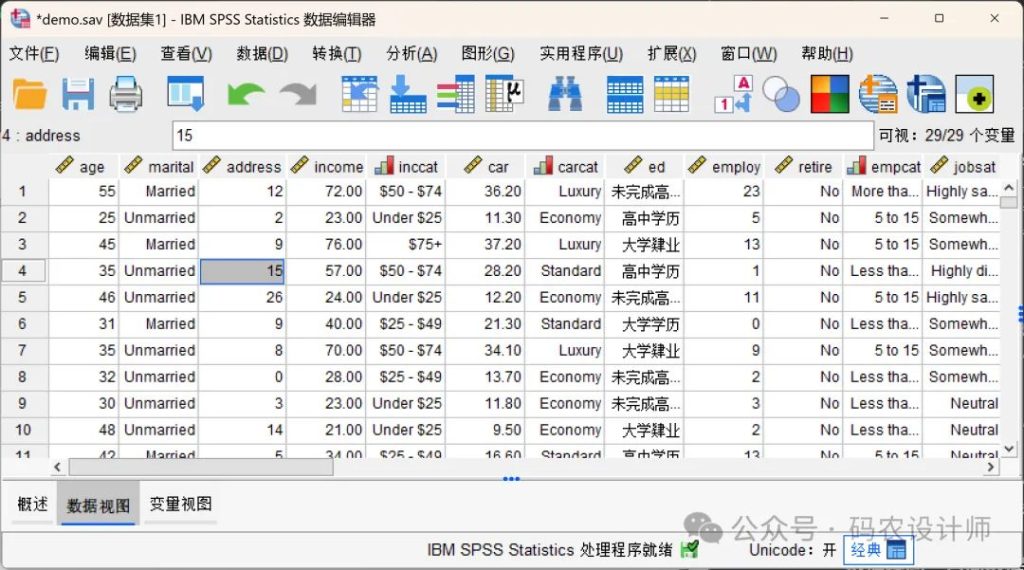Click the overlapping circles variable sets icon
Screen dimensions: 1024x570
pyautogui.click(x=781, y=95)
